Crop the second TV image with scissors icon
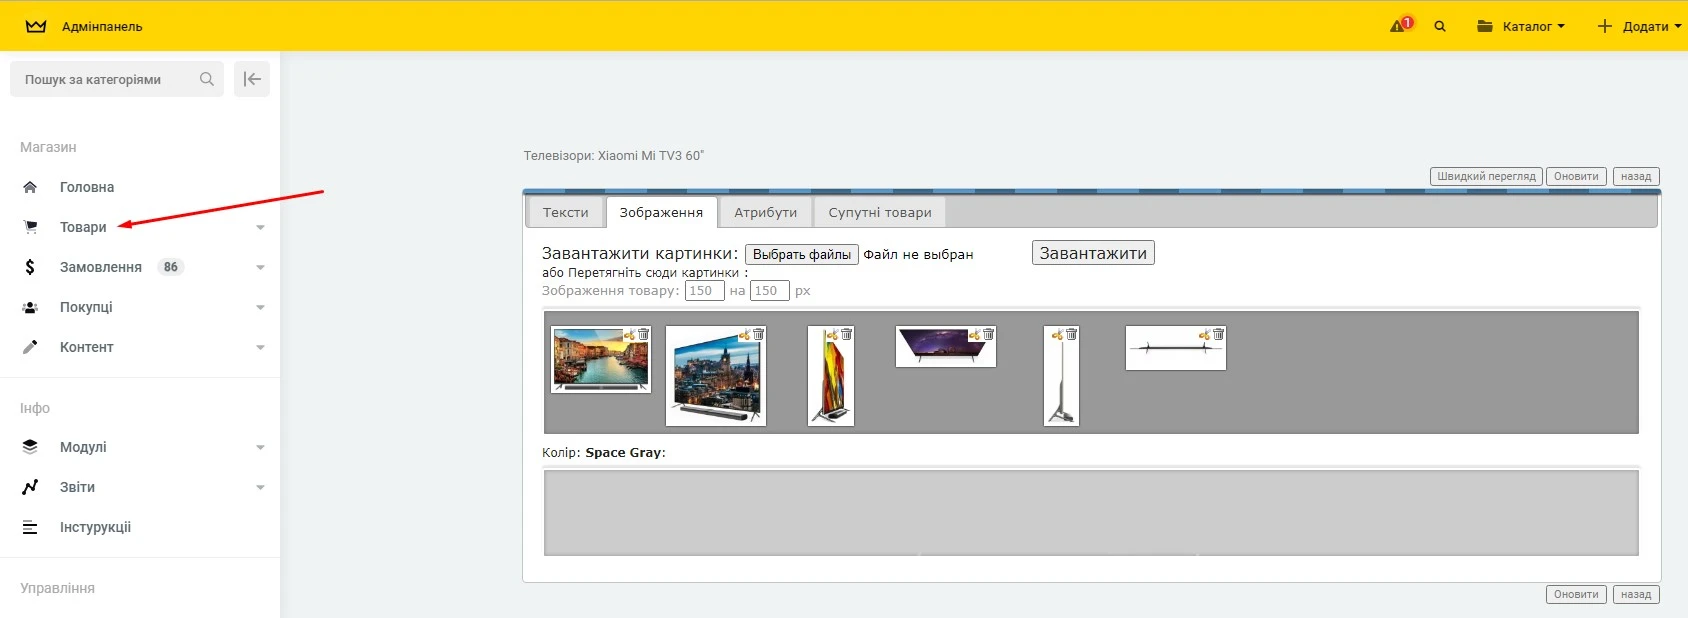The width and height of the screenshot is (1688, 618). point(744,335)
